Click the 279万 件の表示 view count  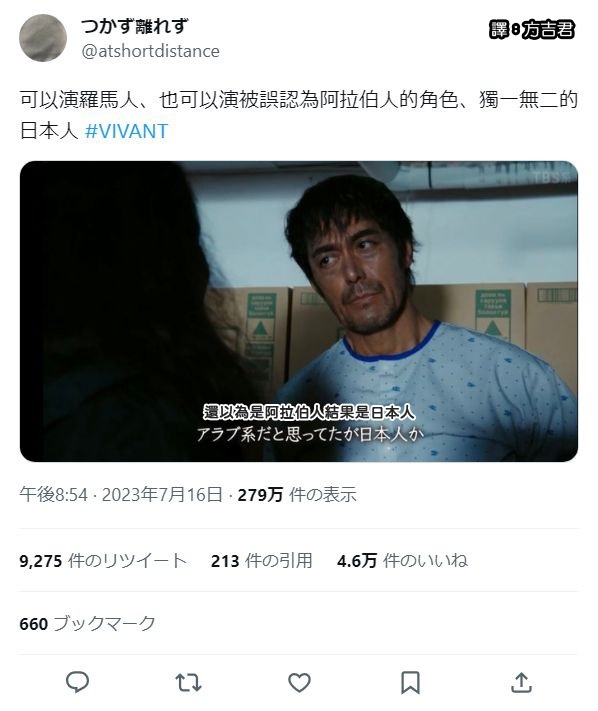297,495
